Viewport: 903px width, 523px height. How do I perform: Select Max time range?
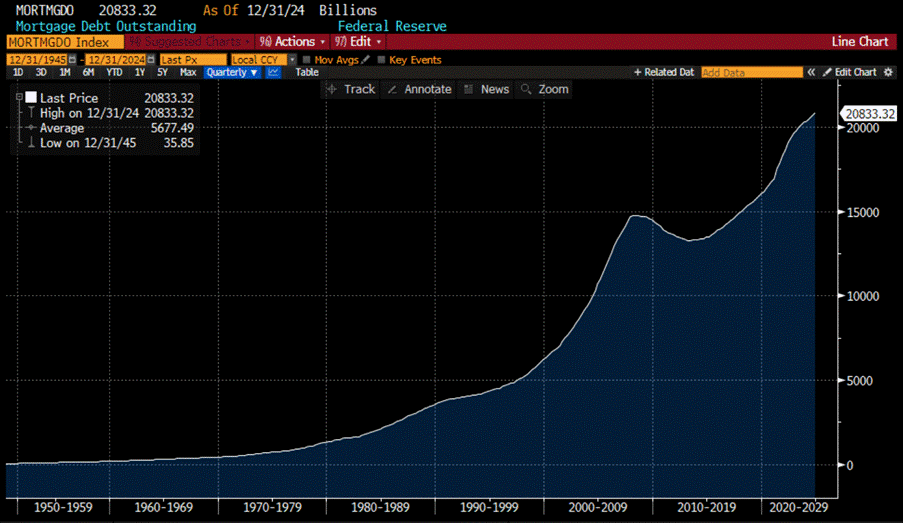point(188,72)
